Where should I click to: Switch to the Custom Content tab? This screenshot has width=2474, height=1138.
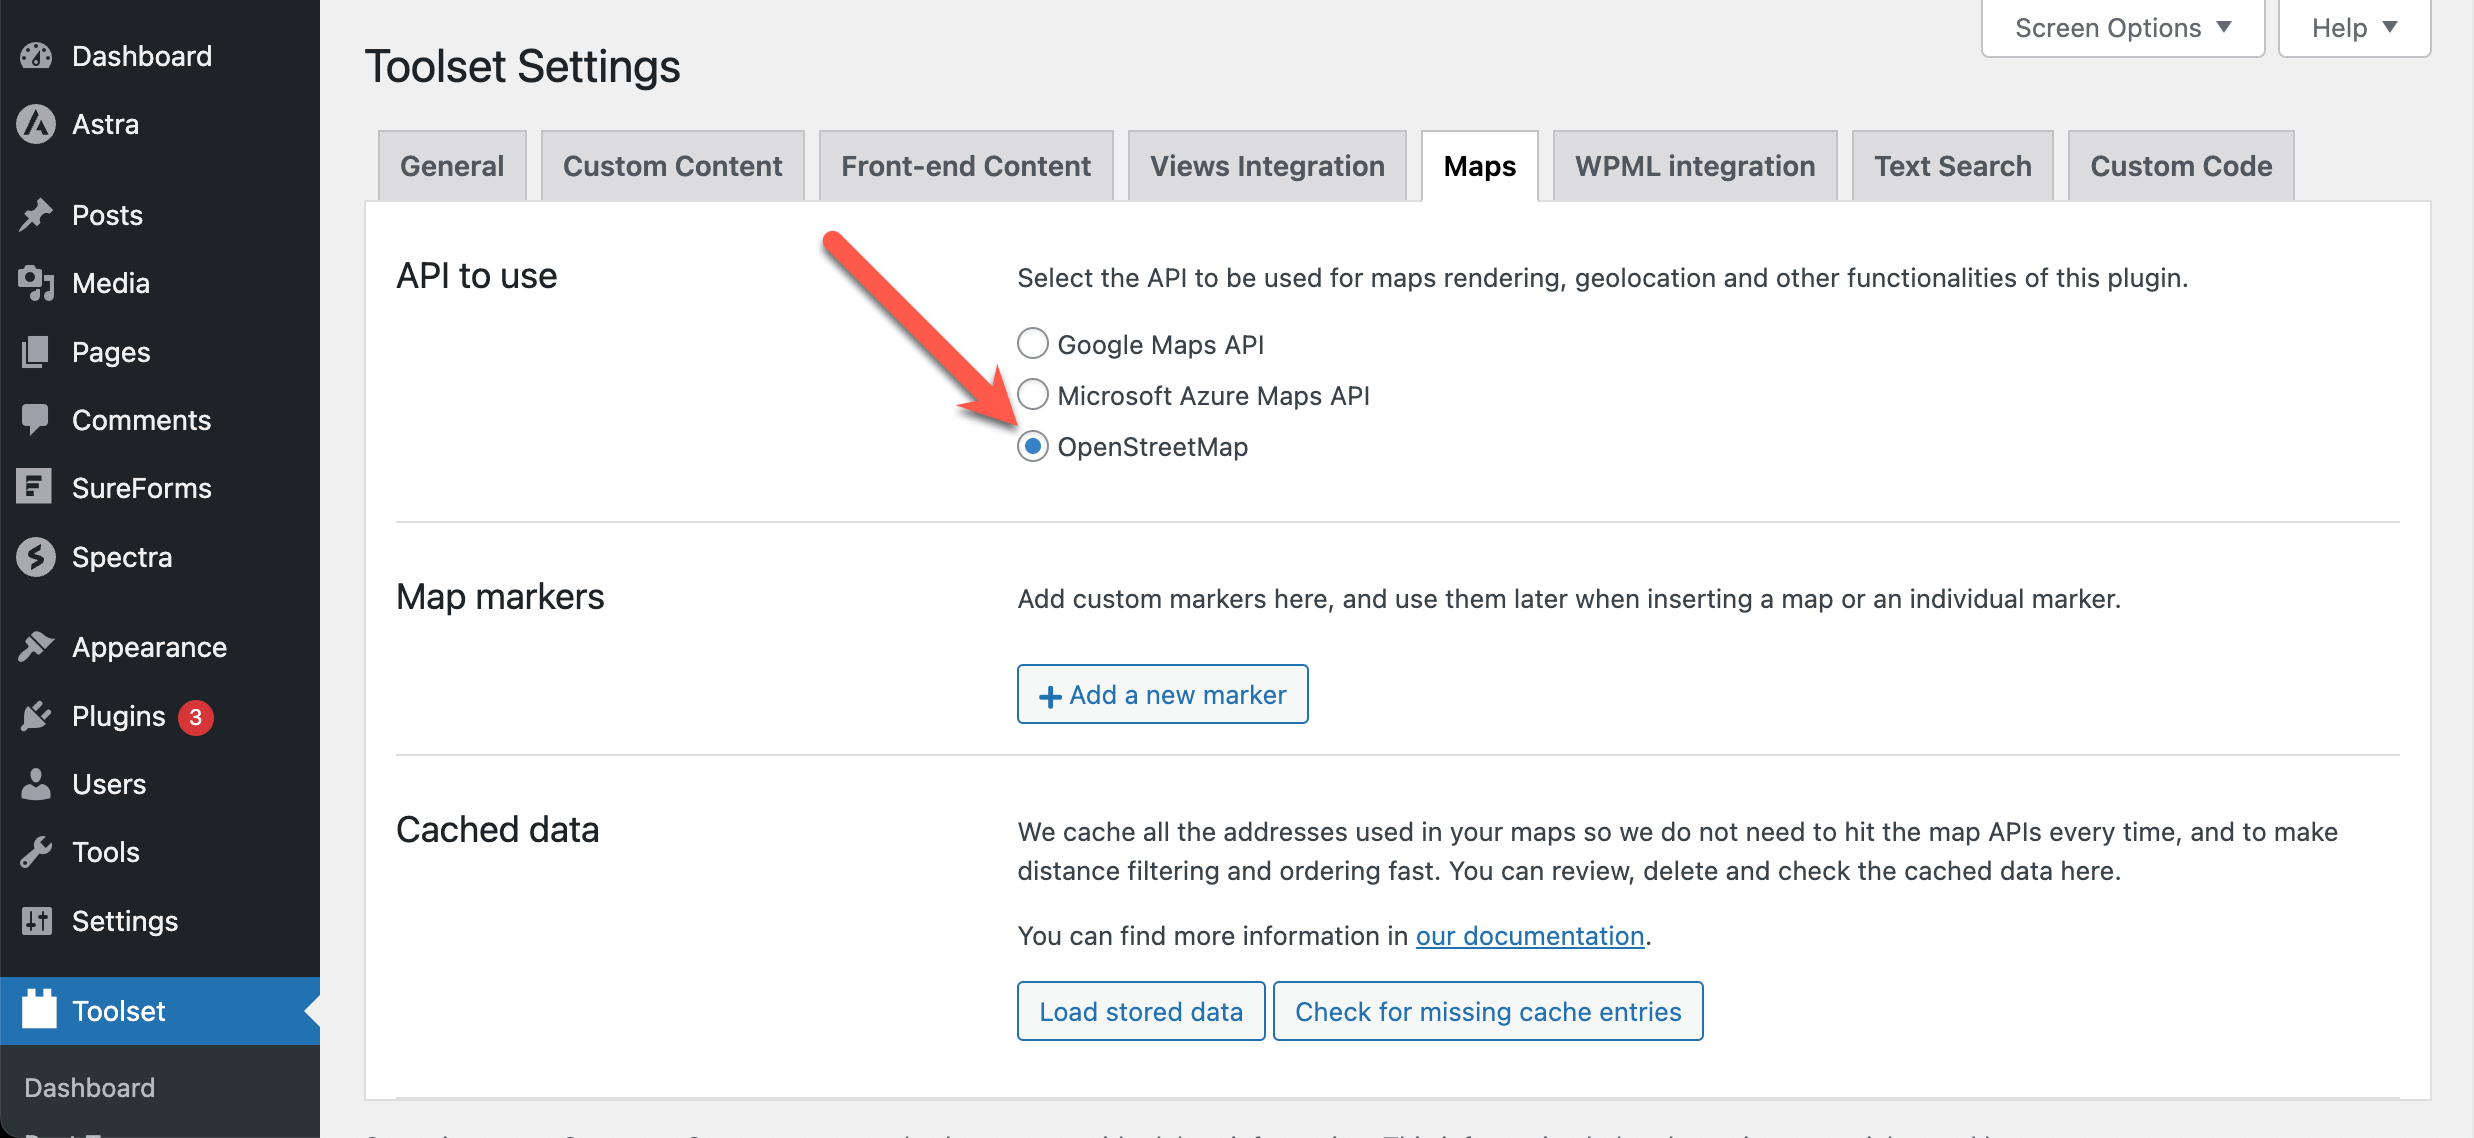673,166
